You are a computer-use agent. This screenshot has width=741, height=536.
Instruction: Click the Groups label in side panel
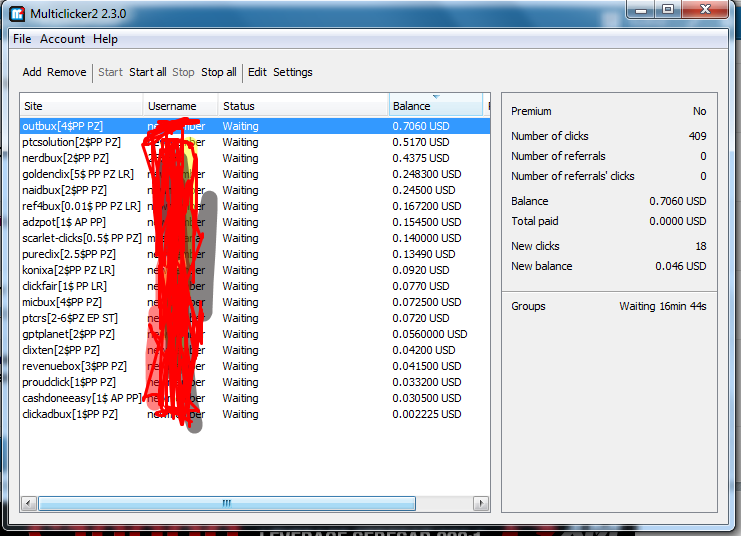pyautogui.click(x=528, y=306)
